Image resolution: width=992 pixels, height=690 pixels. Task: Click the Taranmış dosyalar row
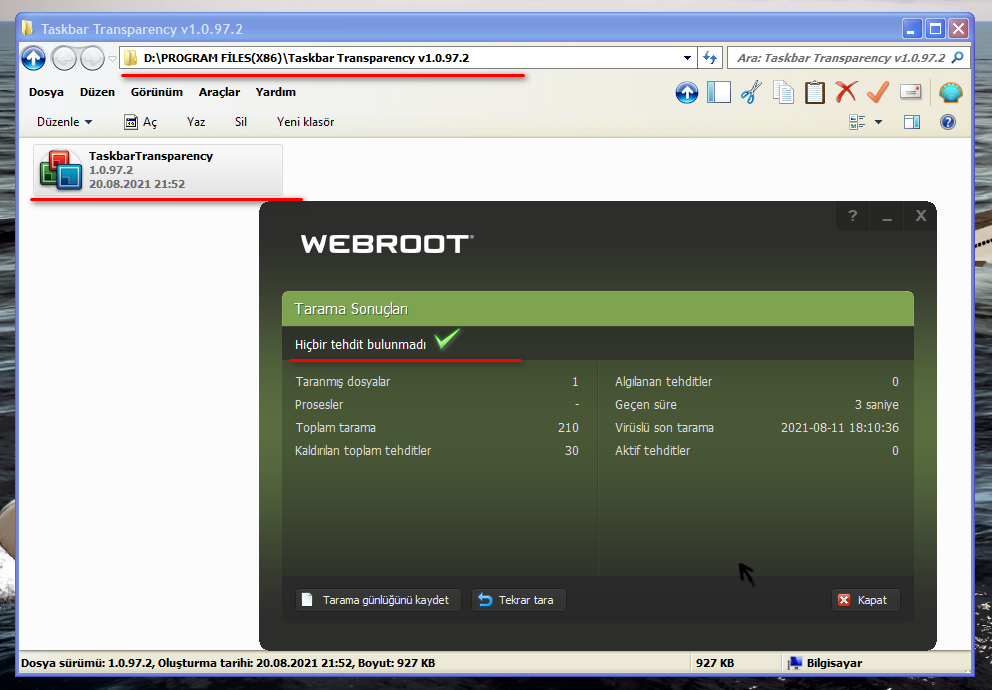437,381
